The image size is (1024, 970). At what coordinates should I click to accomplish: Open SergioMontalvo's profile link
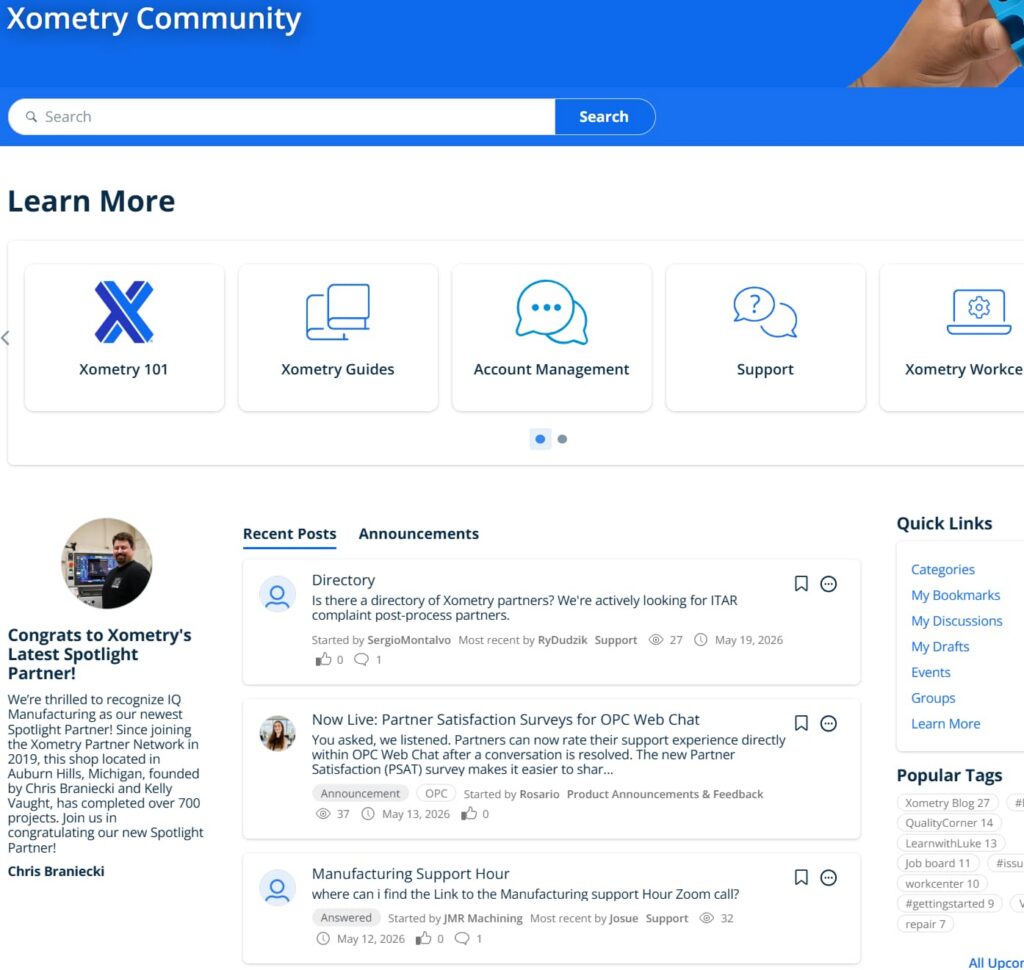409,640
